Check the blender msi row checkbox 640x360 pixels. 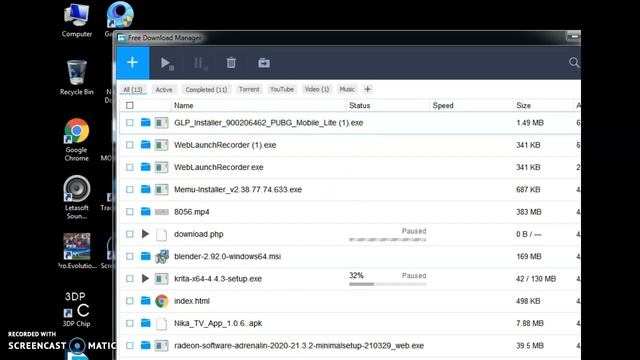click(x=130, y=256)
